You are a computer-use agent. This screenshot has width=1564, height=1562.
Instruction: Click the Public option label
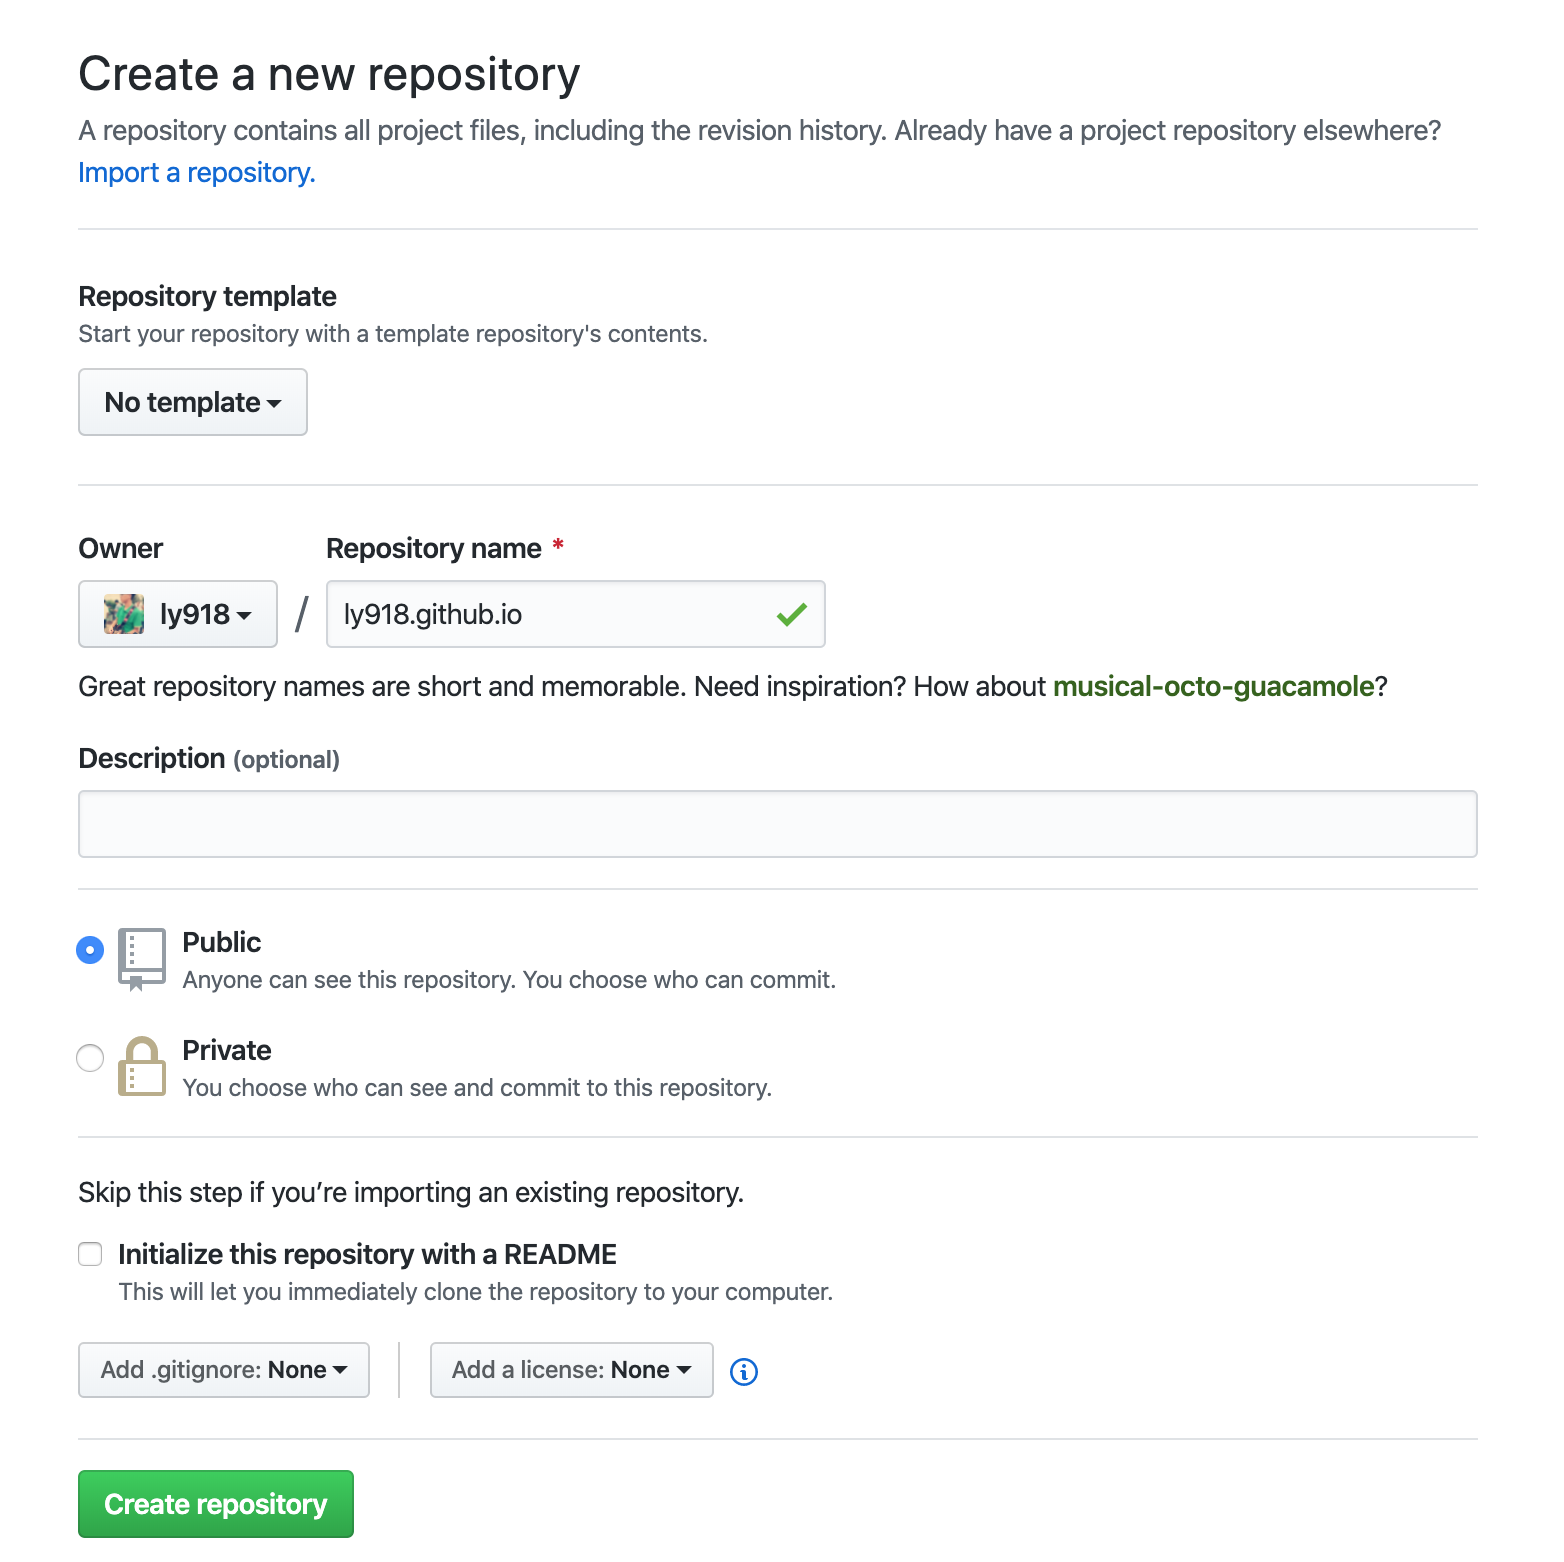[222, 942]
